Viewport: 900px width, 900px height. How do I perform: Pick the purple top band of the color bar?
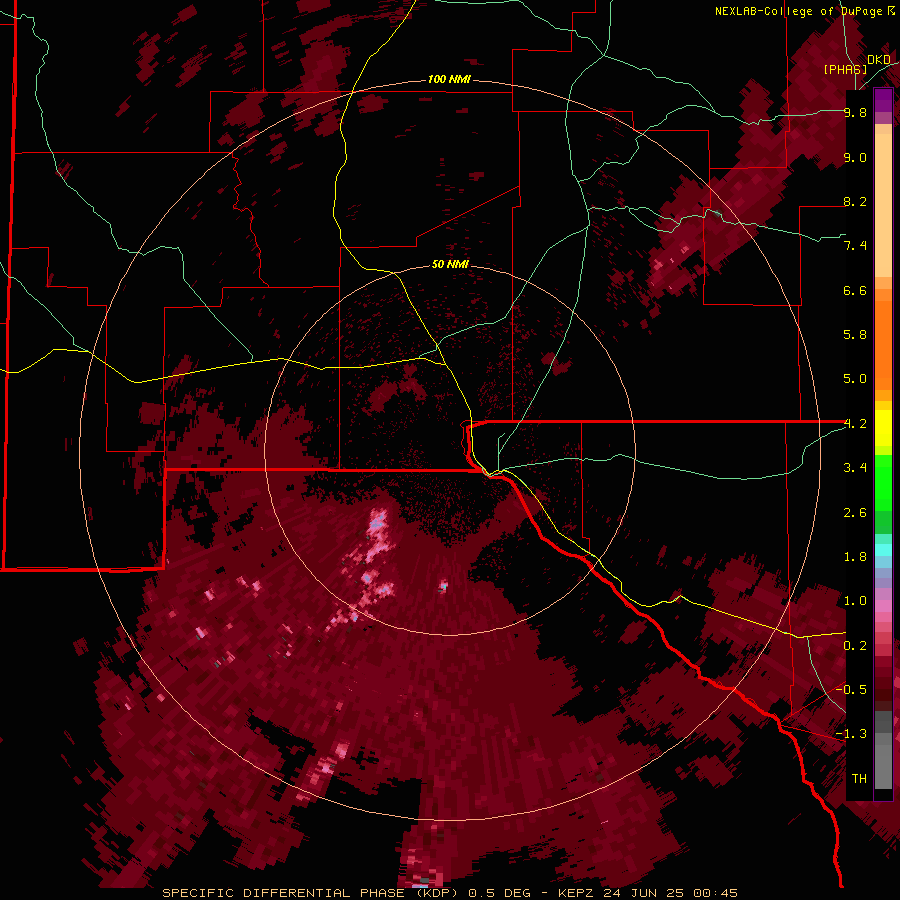[883, 100]
